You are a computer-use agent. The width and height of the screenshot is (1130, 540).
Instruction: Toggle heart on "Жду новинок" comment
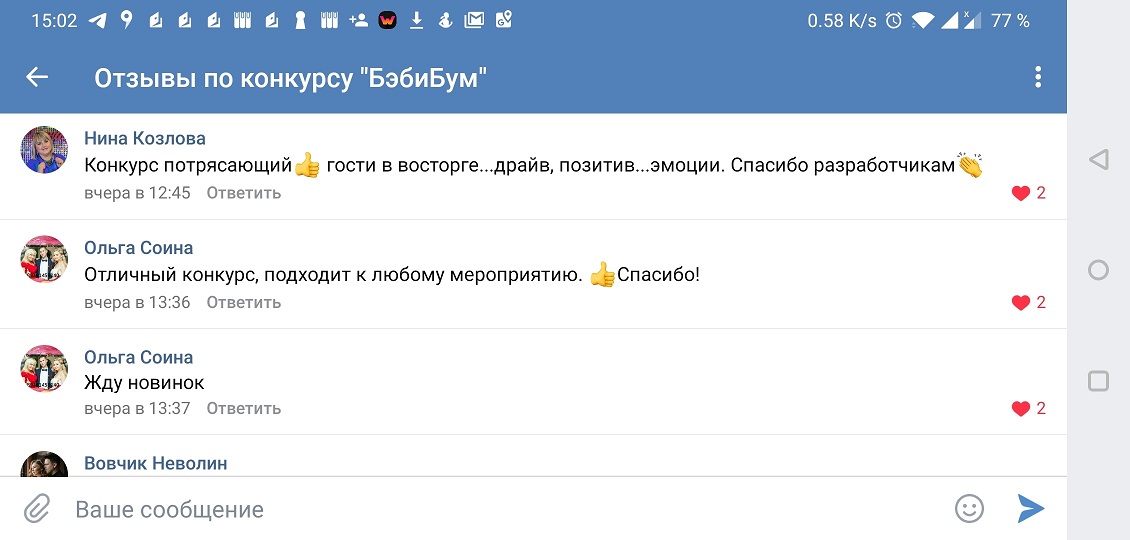1021,408
